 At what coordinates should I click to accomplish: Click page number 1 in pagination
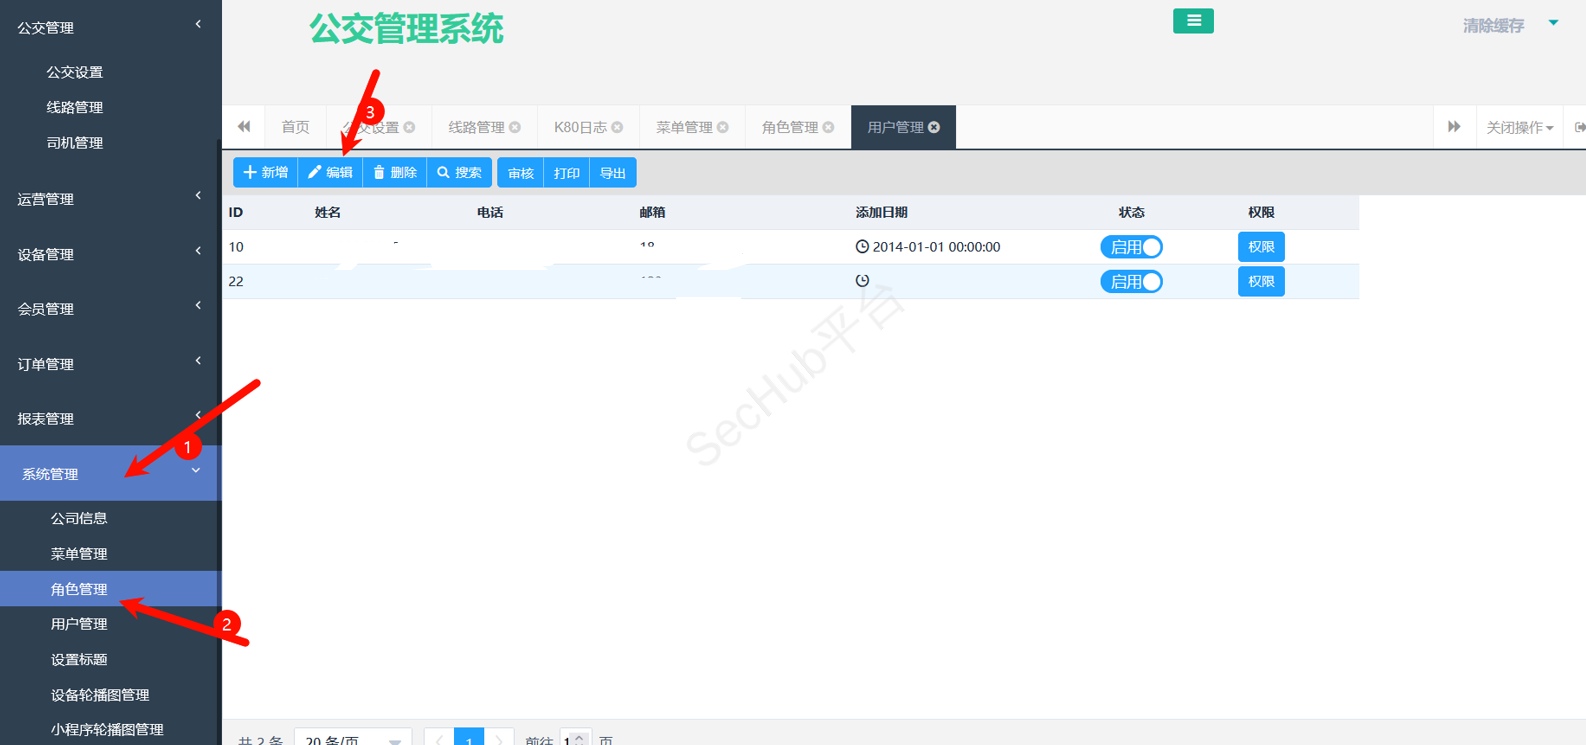(x=469, y=739)
